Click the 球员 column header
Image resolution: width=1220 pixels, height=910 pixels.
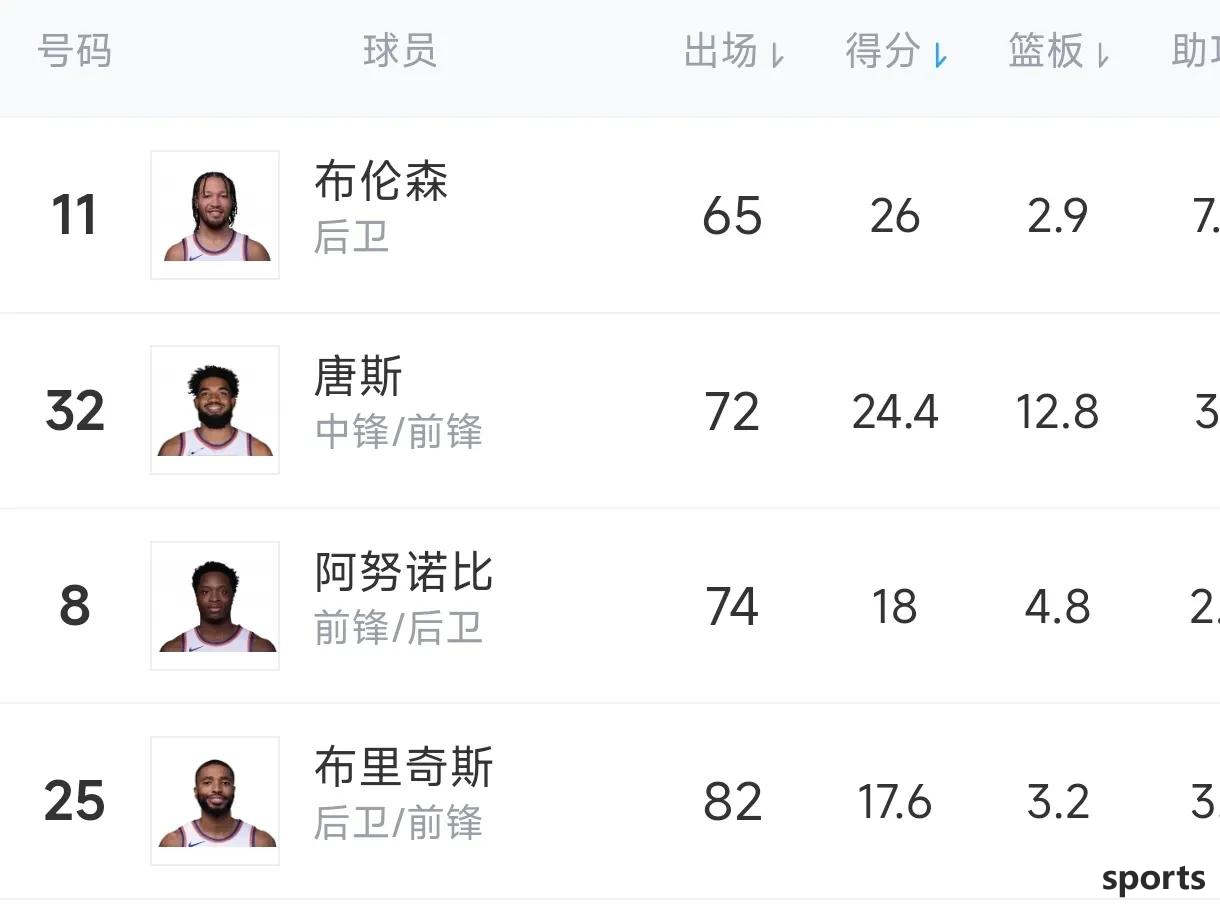click(400, 51)
